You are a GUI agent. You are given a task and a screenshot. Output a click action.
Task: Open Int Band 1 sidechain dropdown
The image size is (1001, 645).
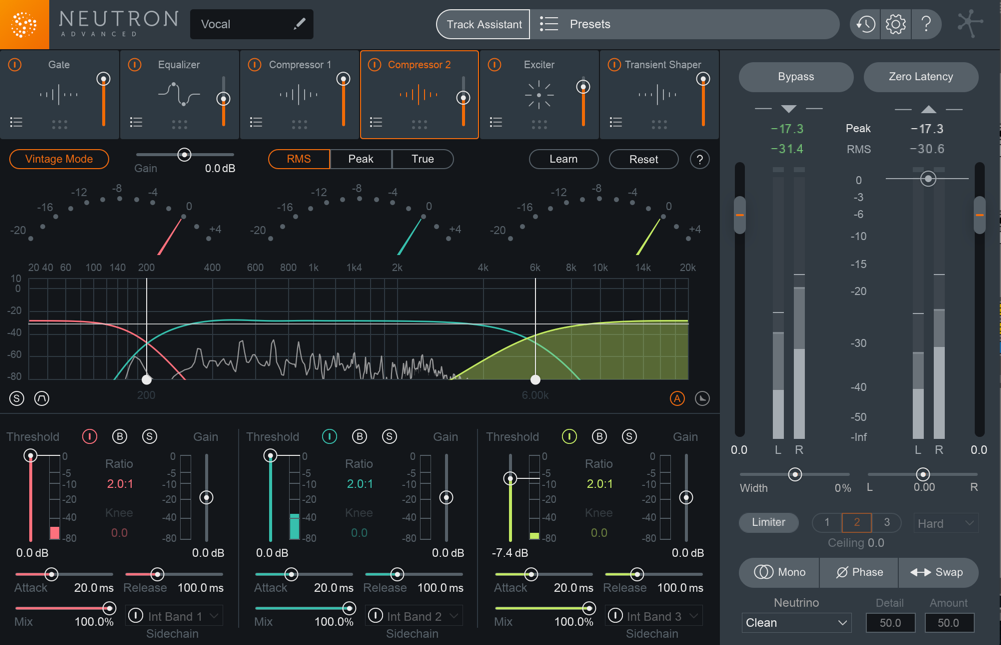coord(174,616)
